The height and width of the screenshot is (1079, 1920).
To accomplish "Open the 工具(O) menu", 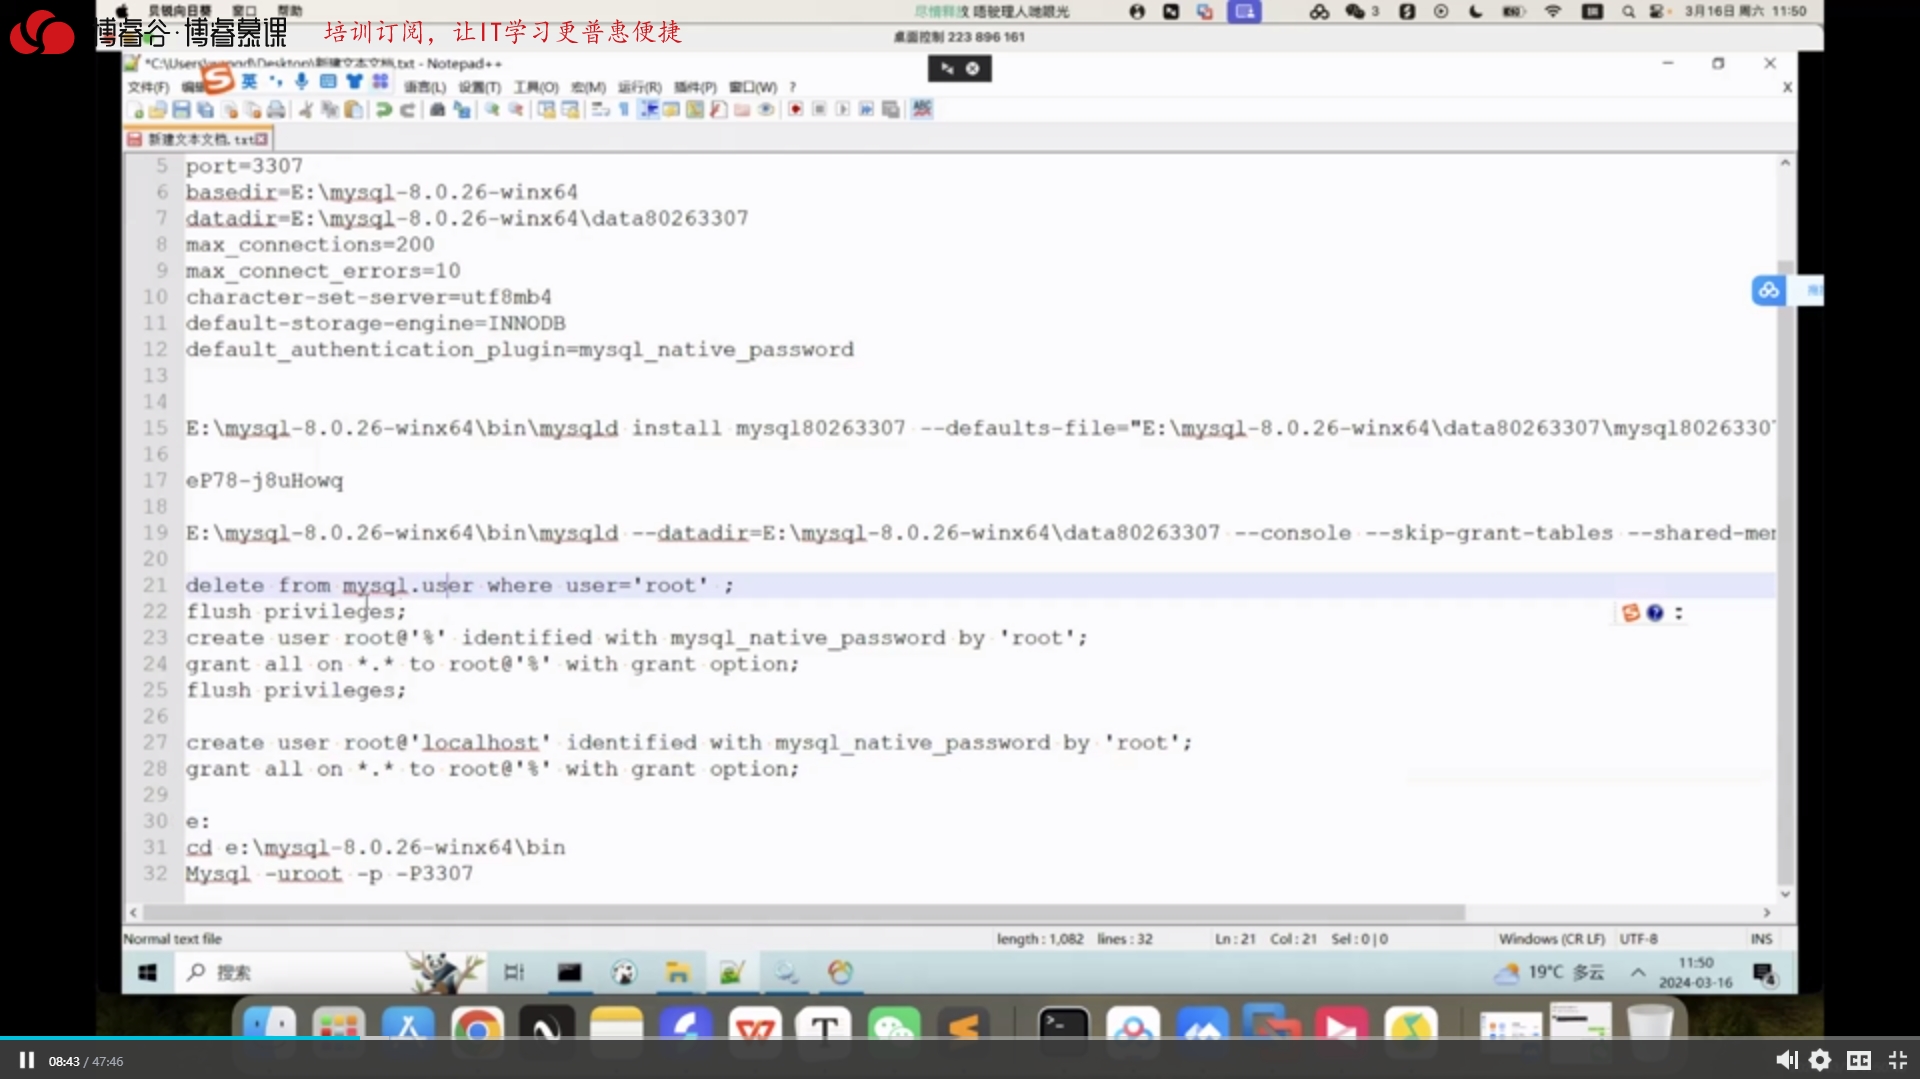I will 536,87.
